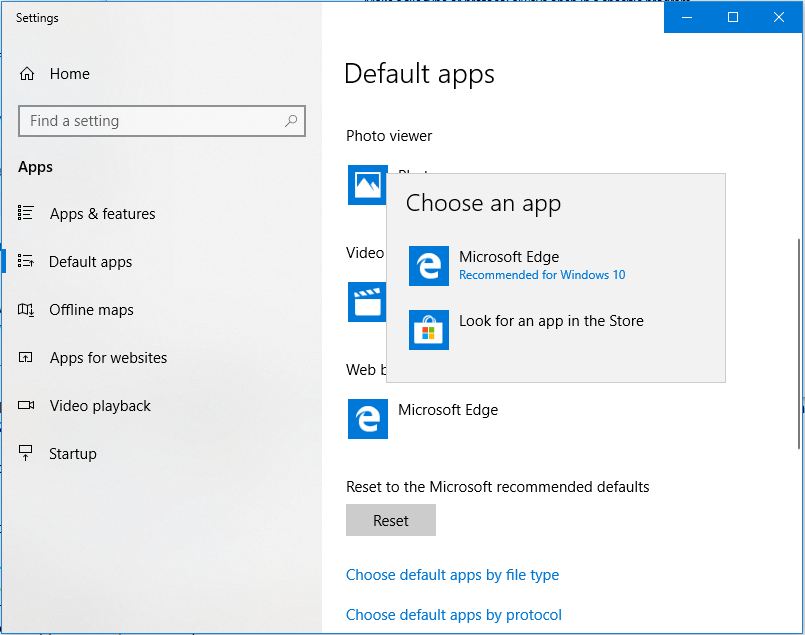Image resolution: width=805 pixels, height=635 pixels.
Task: Pick the Edge icon in Choose an app popup
Action: coord(429,266)
